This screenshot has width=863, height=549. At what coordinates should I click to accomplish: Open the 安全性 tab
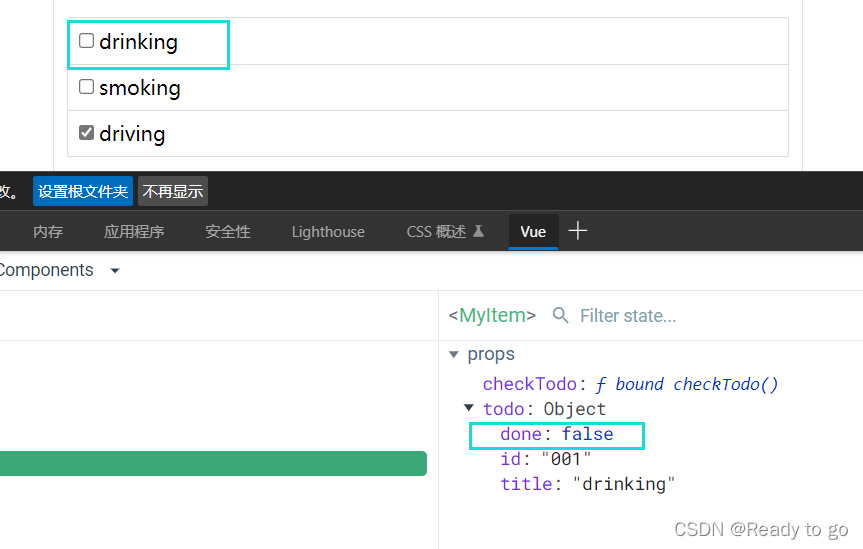point(228,232)
